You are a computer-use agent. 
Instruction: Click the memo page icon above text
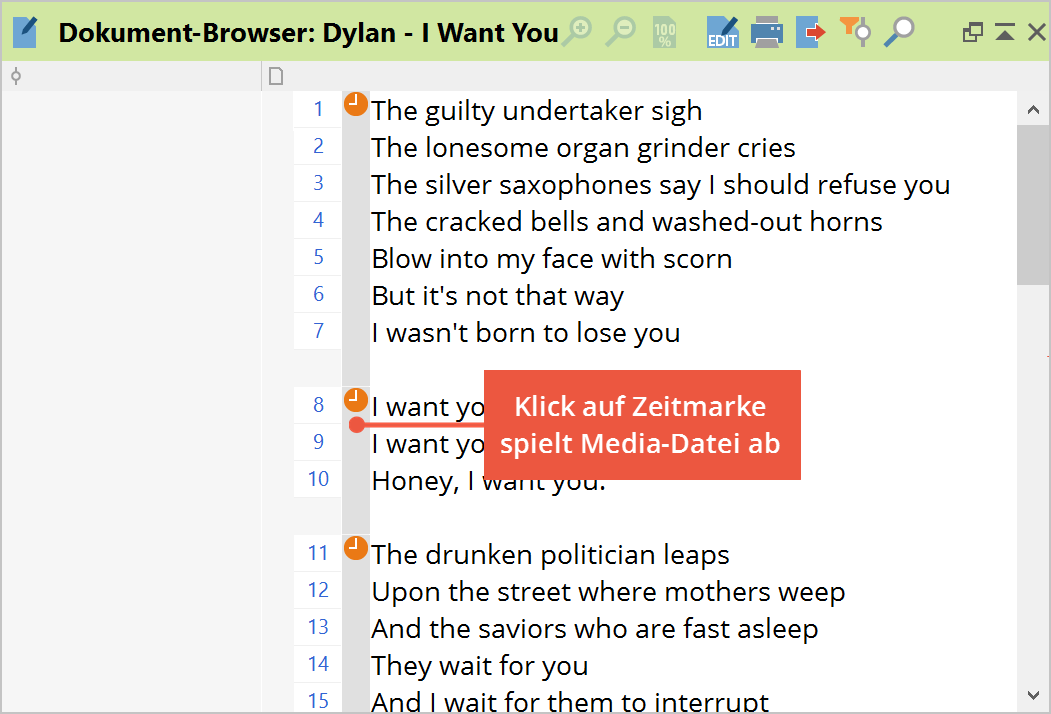276,76
